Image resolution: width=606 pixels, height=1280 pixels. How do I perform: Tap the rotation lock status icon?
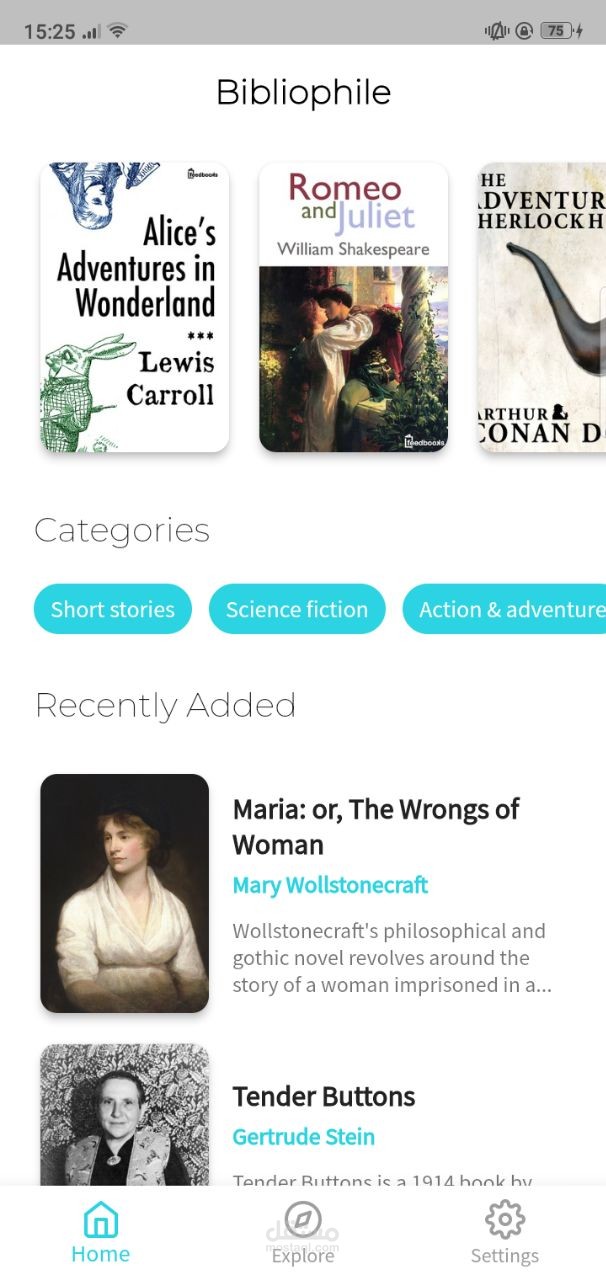(x=524, y=31)
